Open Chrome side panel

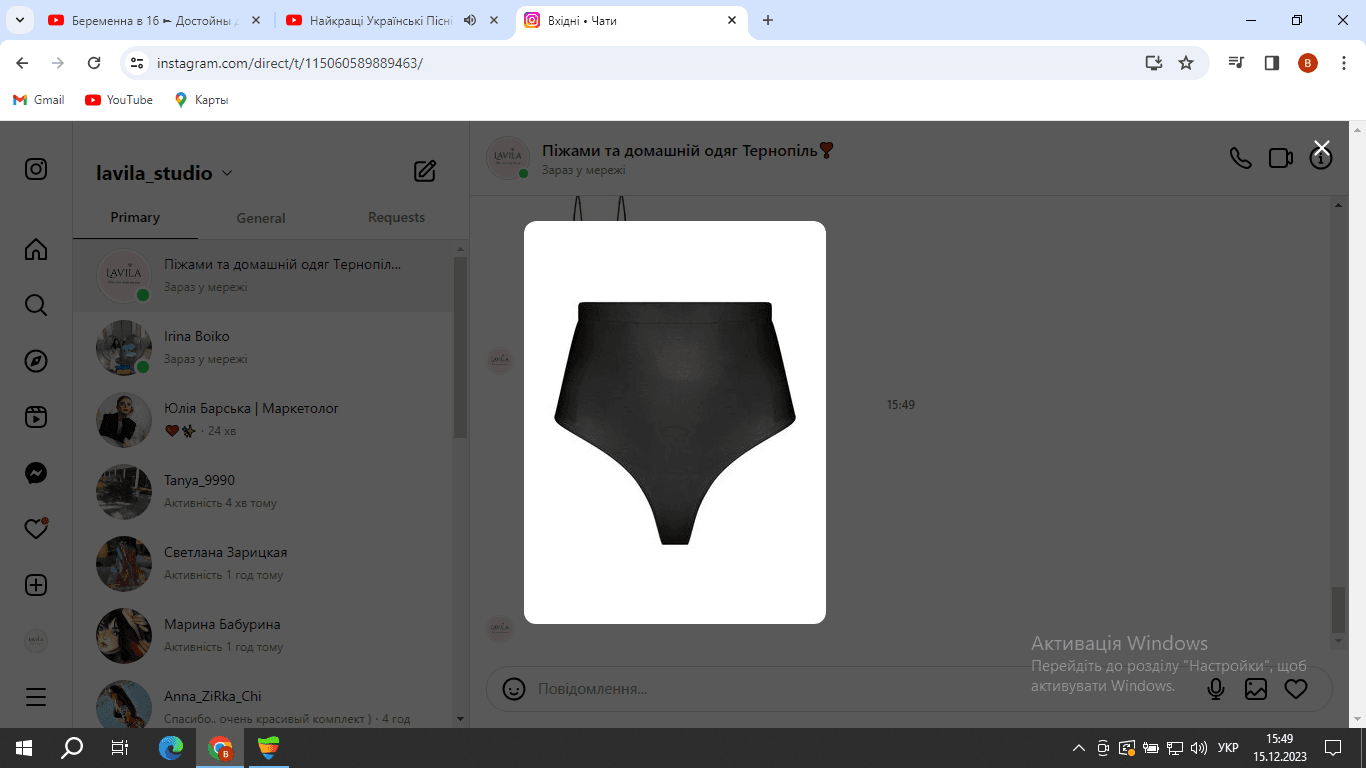pos(1272,63)
